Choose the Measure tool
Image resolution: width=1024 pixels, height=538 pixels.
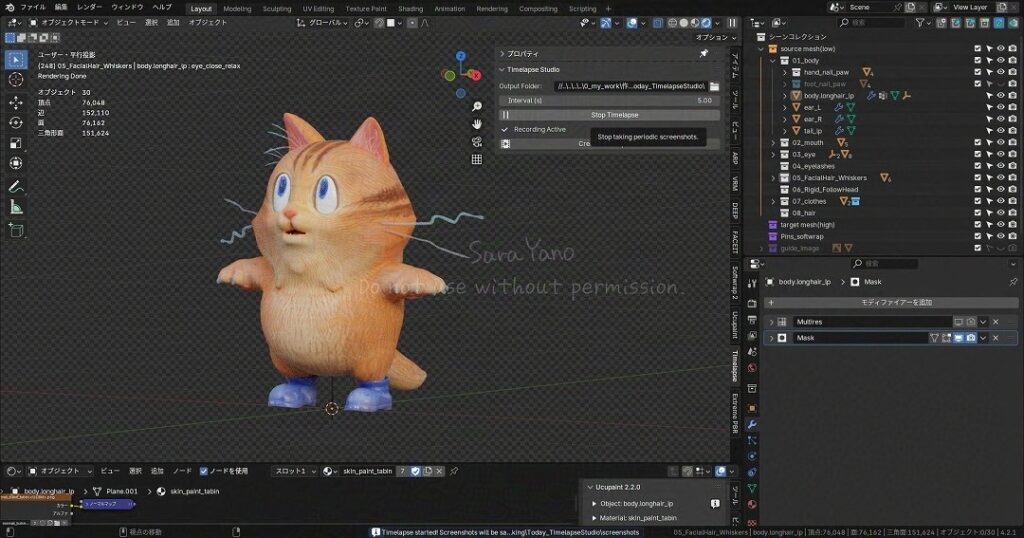(x=16, y=207)
